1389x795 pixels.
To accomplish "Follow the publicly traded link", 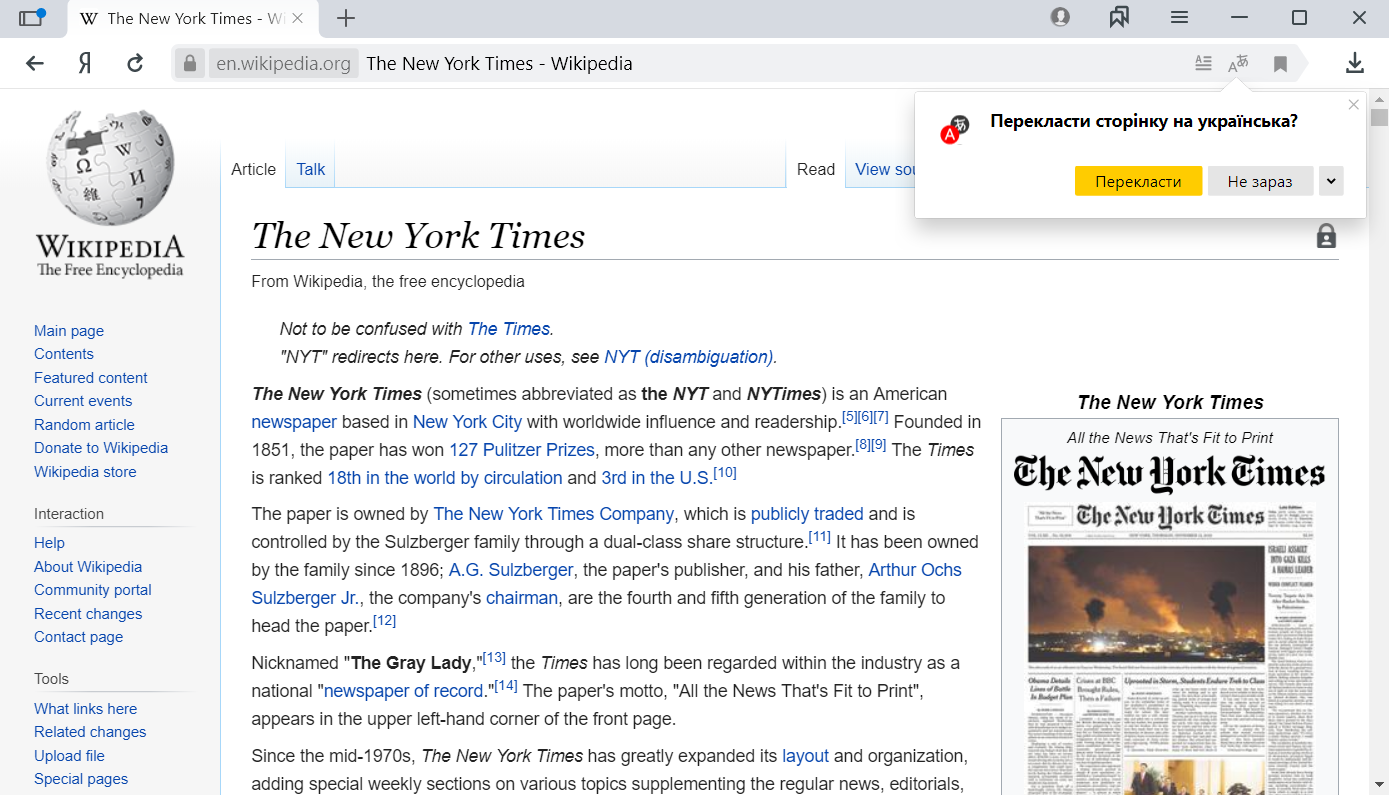I will [807, 514].
